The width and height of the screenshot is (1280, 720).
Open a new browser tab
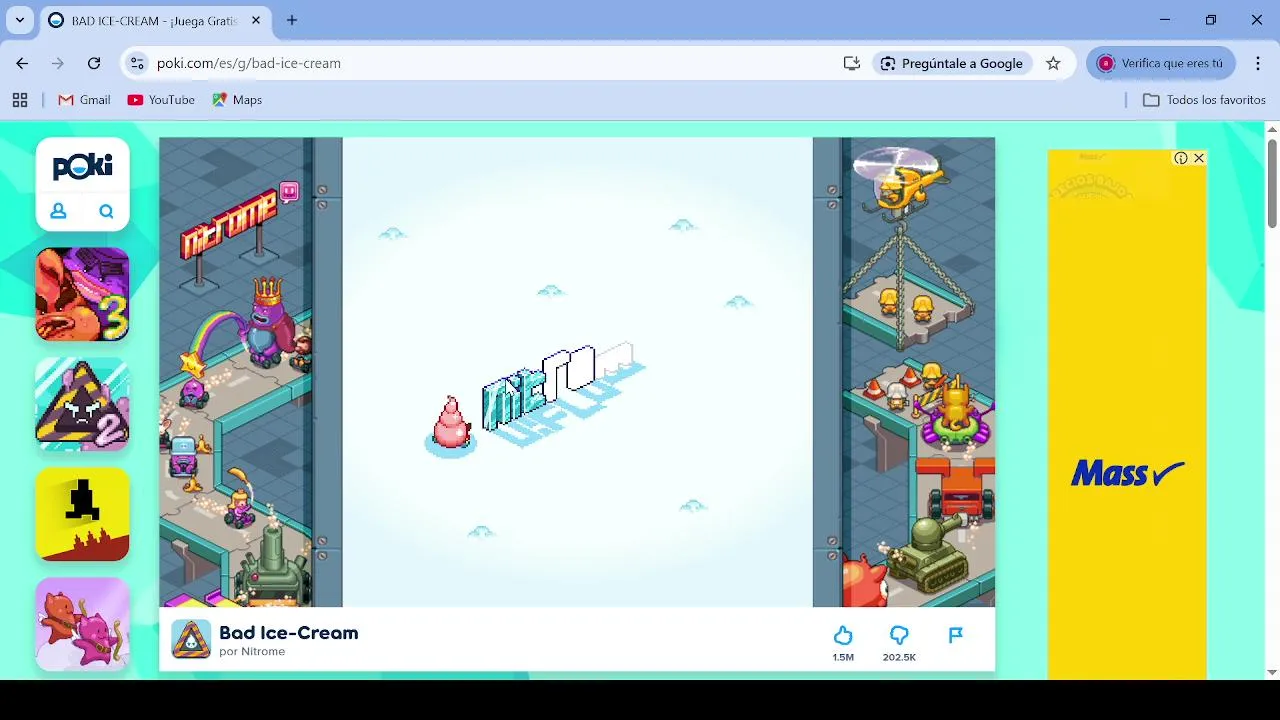pos(292,20)
